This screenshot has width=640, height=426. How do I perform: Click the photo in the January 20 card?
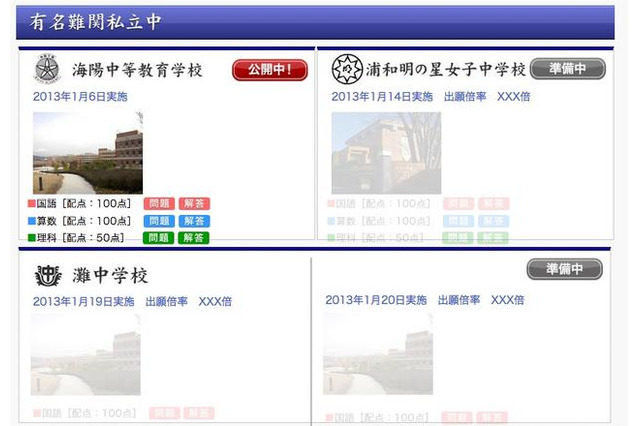tap(377, 355)
